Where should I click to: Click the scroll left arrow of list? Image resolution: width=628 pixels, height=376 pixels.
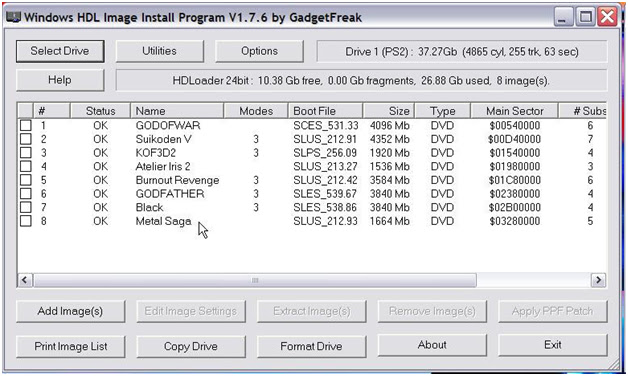25,280
